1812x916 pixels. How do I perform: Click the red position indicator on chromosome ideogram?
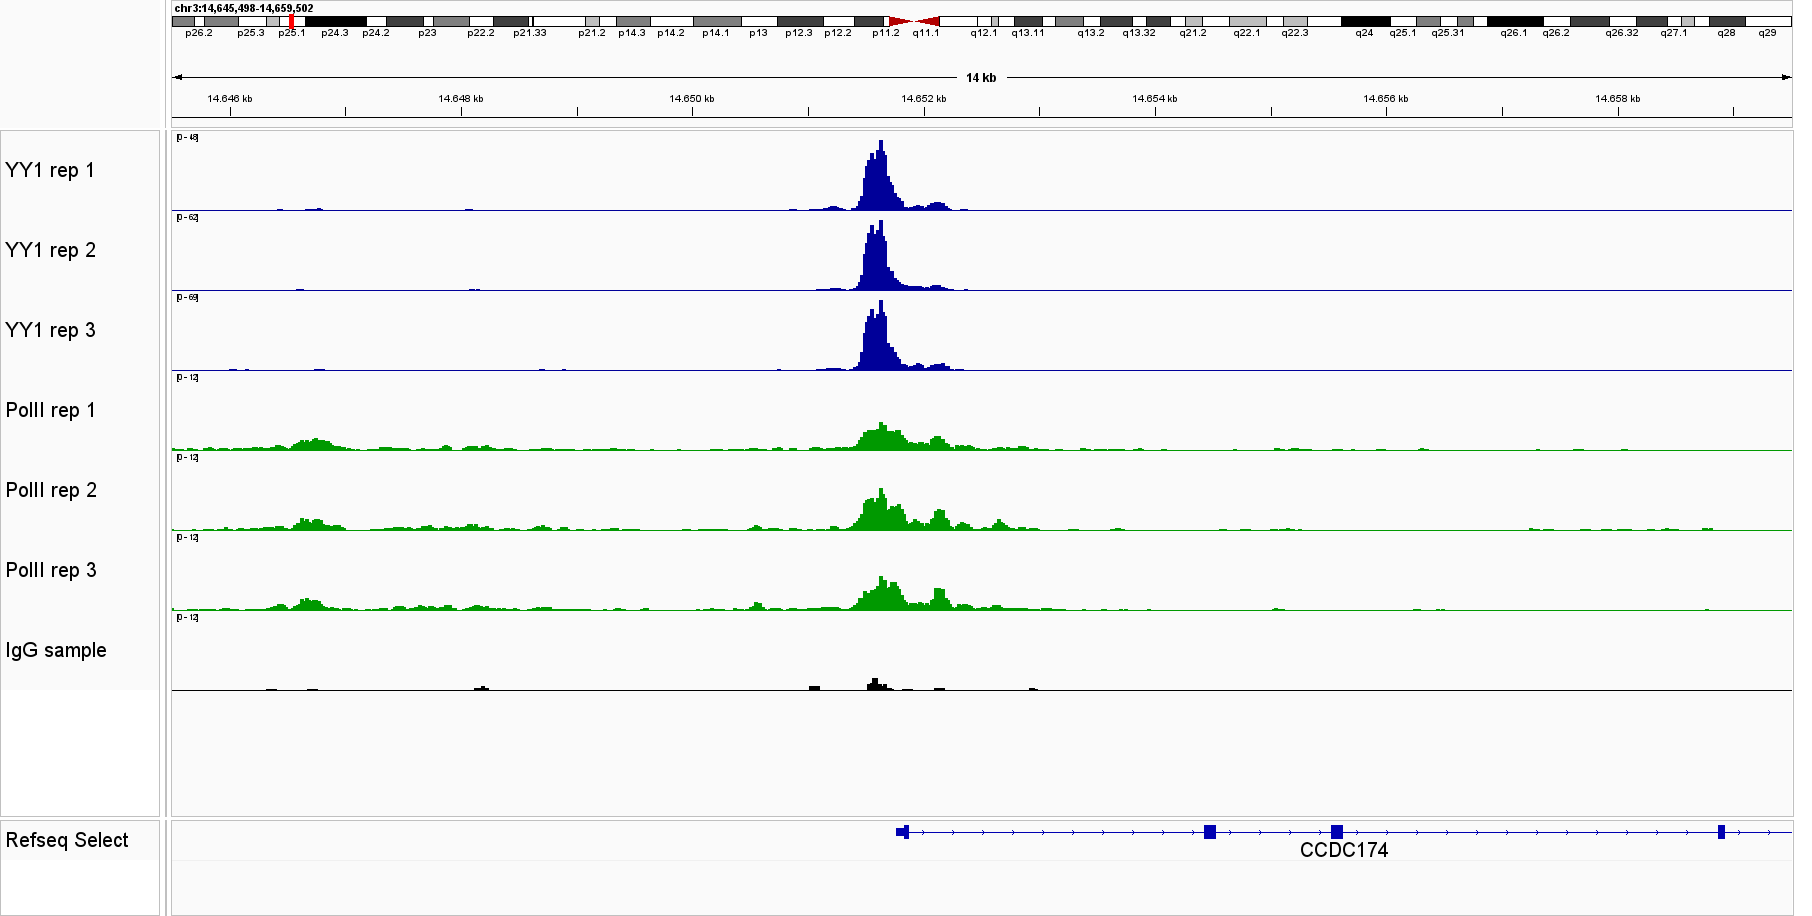coord(291,21)
